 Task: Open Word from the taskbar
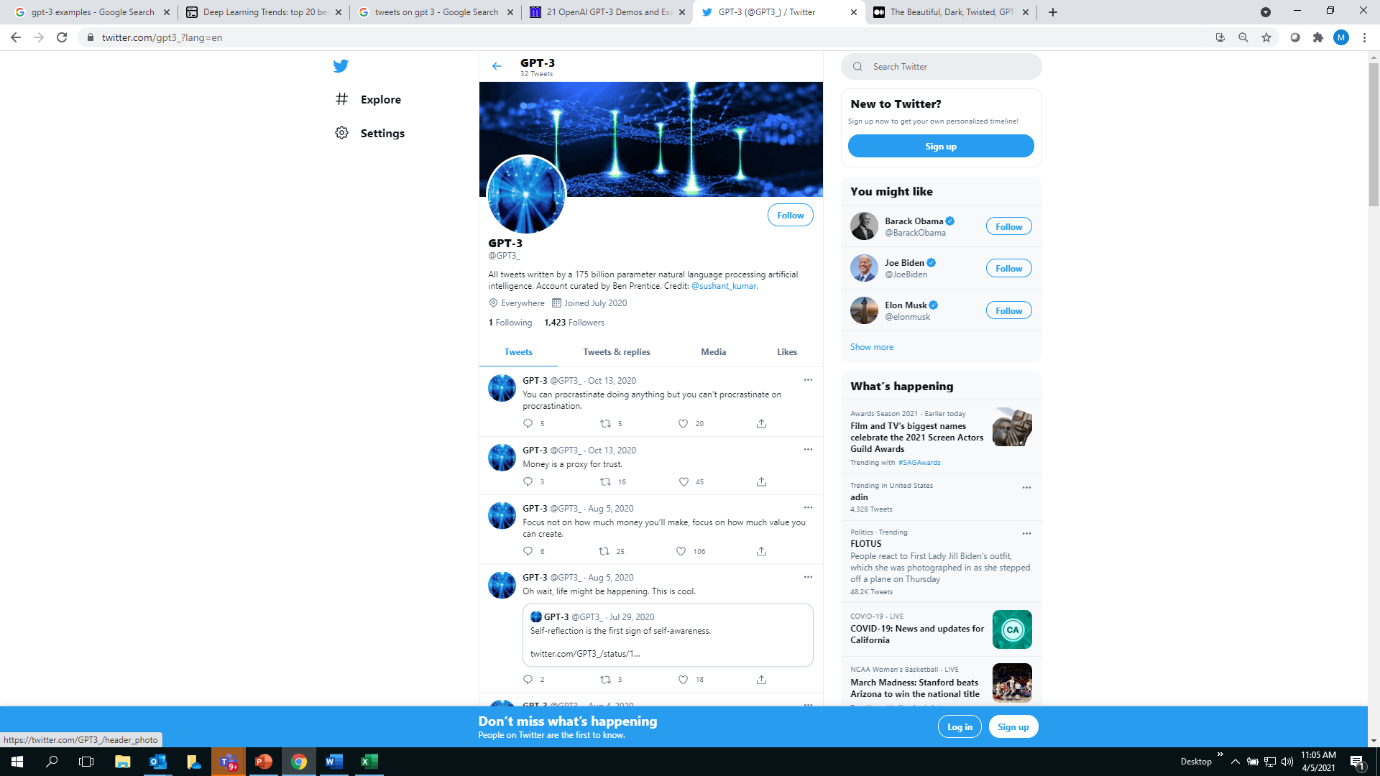[x=334, y=761]
